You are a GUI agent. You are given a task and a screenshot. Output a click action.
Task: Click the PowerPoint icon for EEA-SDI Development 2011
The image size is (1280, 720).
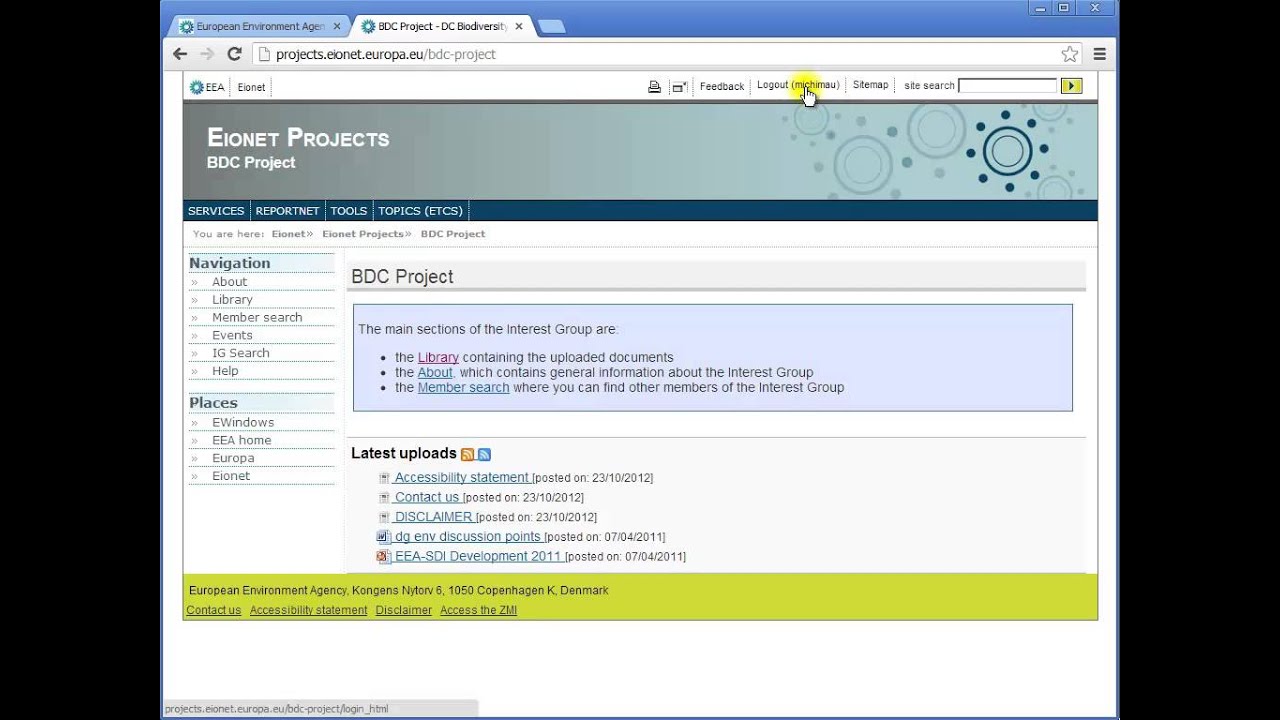[382, 556]
